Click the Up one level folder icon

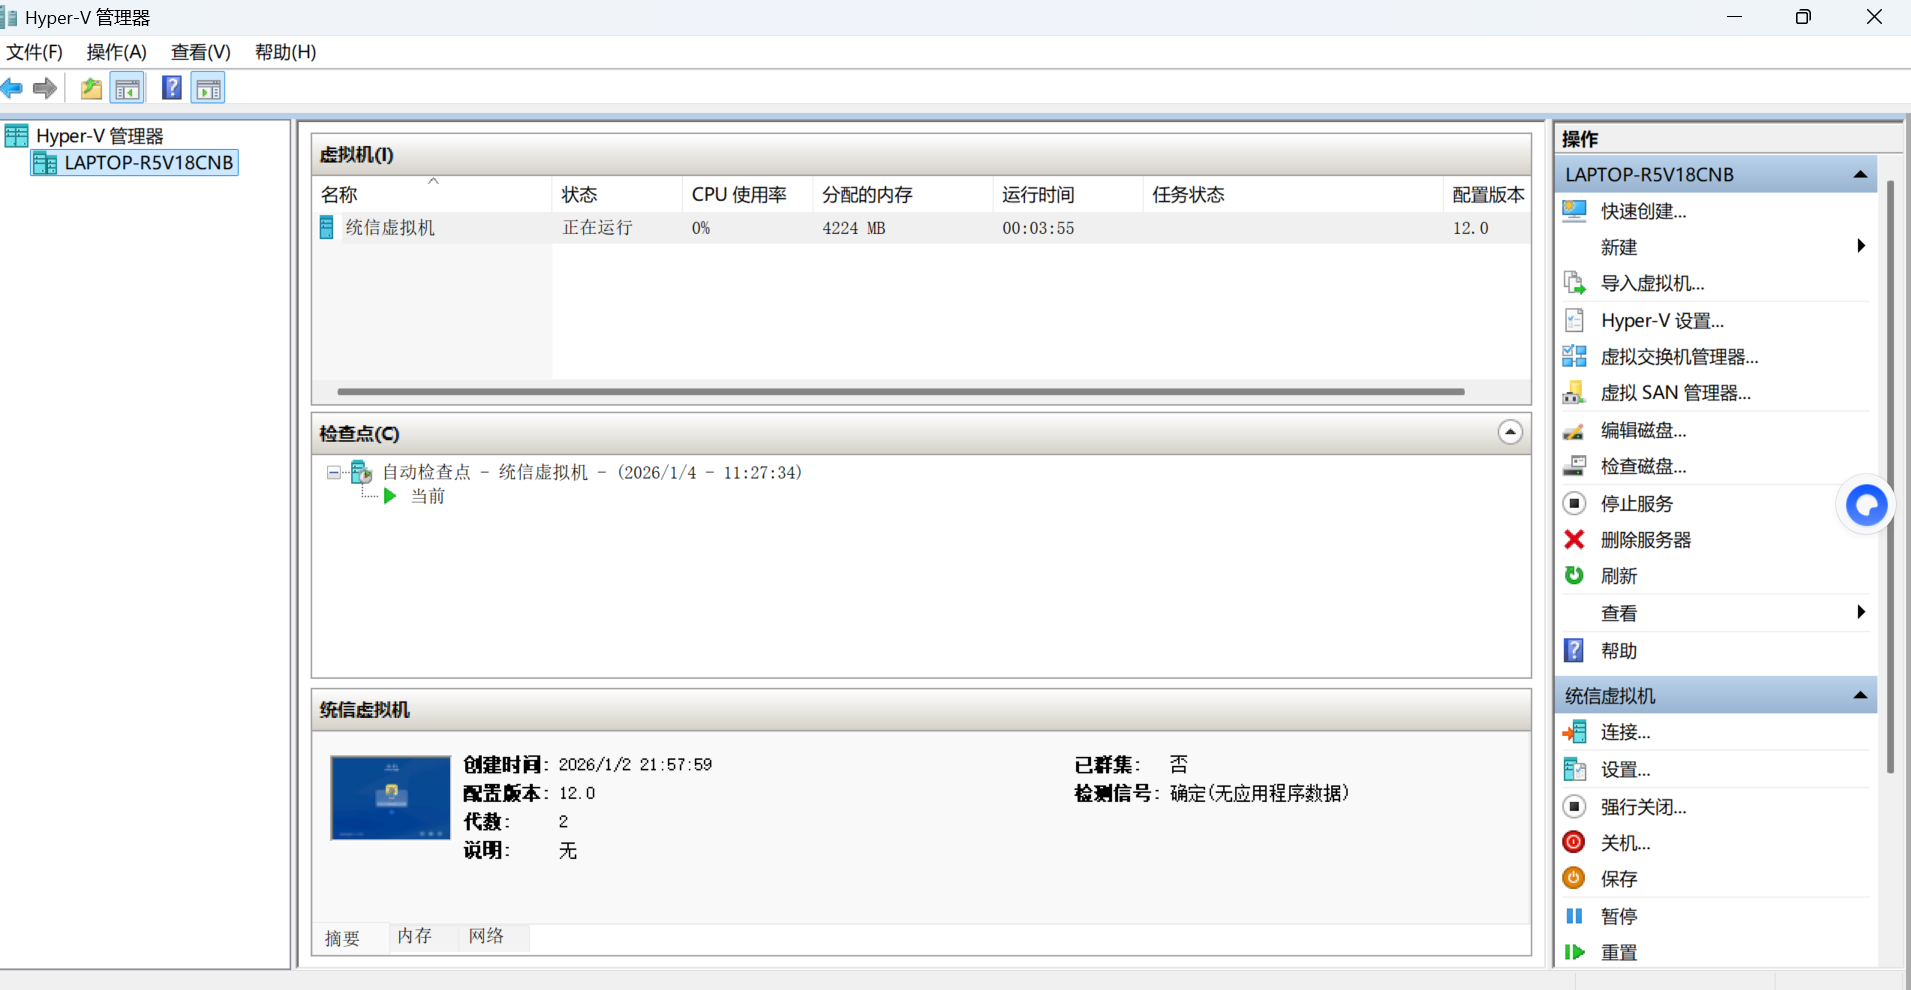tap(91, 89)
